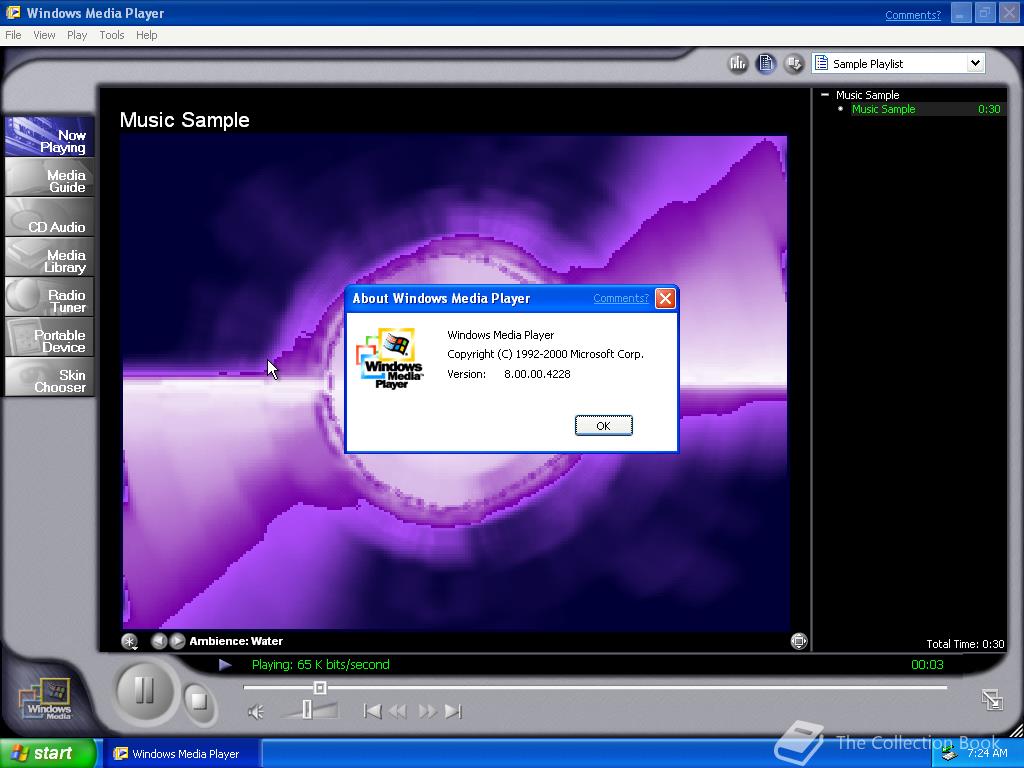This screenshot has height=768, width=1024.
Task: Open the Portable Device tab
Action: tap(50, 337)
